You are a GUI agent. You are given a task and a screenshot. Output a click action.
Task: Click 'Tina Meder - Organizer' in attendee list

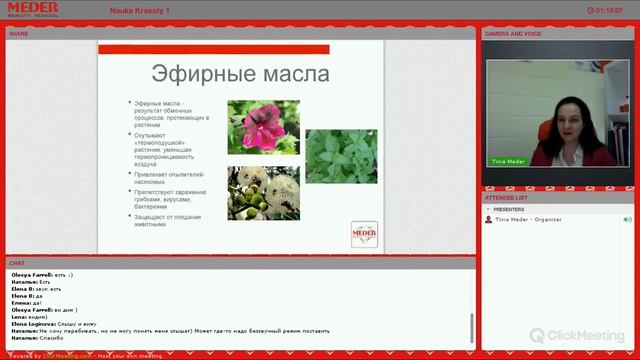(529, 220)
